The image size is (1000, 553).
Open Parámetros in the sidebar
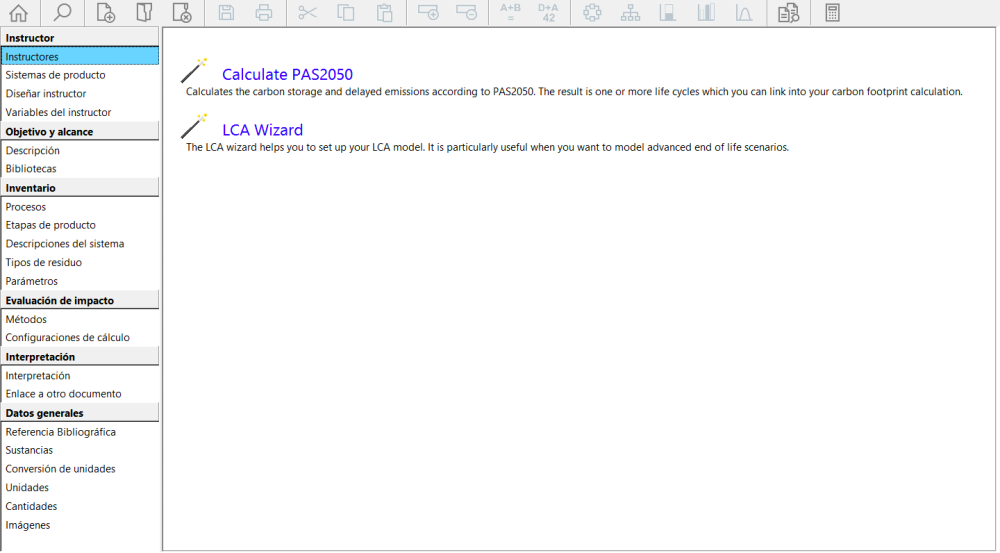coord(80,281)
